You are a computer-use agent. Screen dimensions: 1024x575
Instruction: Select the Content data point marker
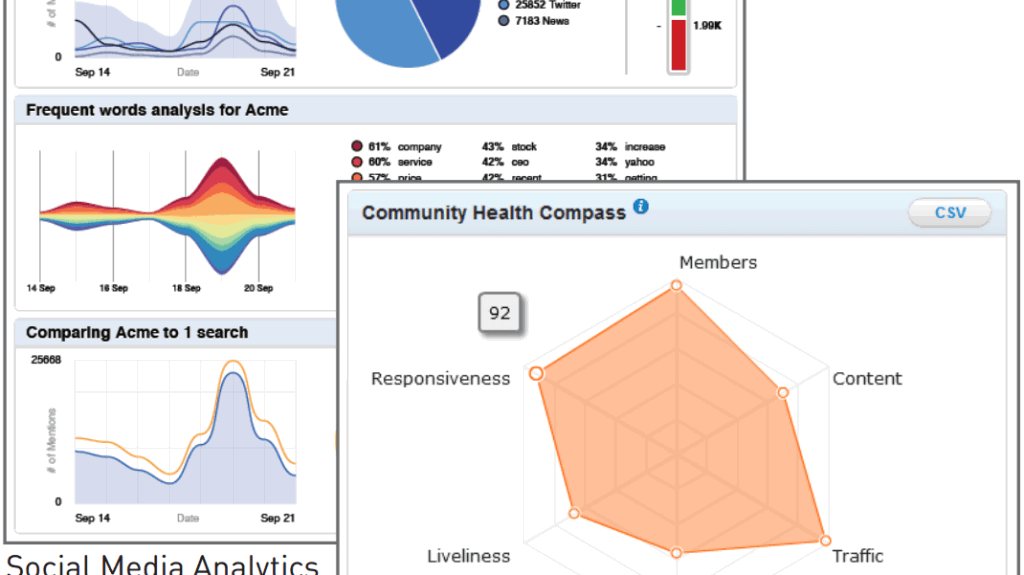[x=782, y=392]
